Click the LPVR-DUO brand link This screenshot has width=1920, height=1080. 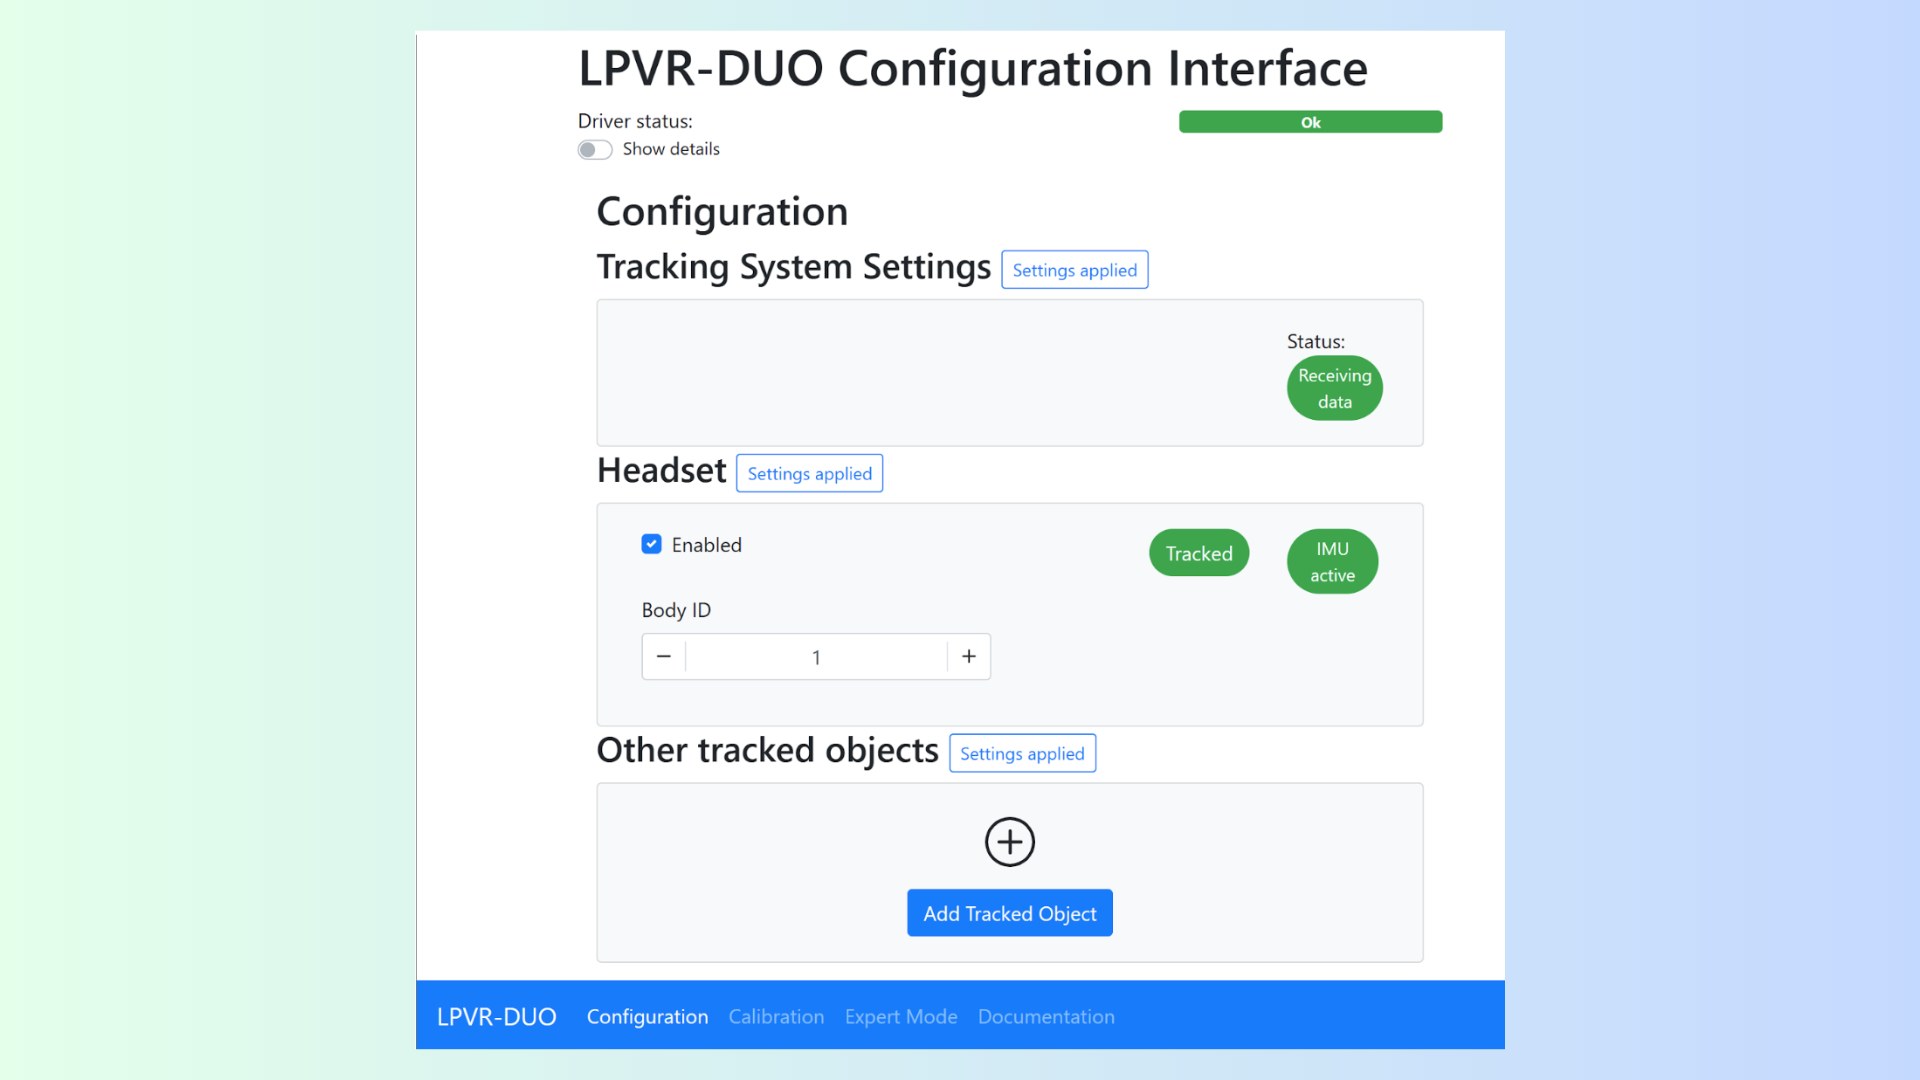pyautogui.click(x=497, y=1016)
